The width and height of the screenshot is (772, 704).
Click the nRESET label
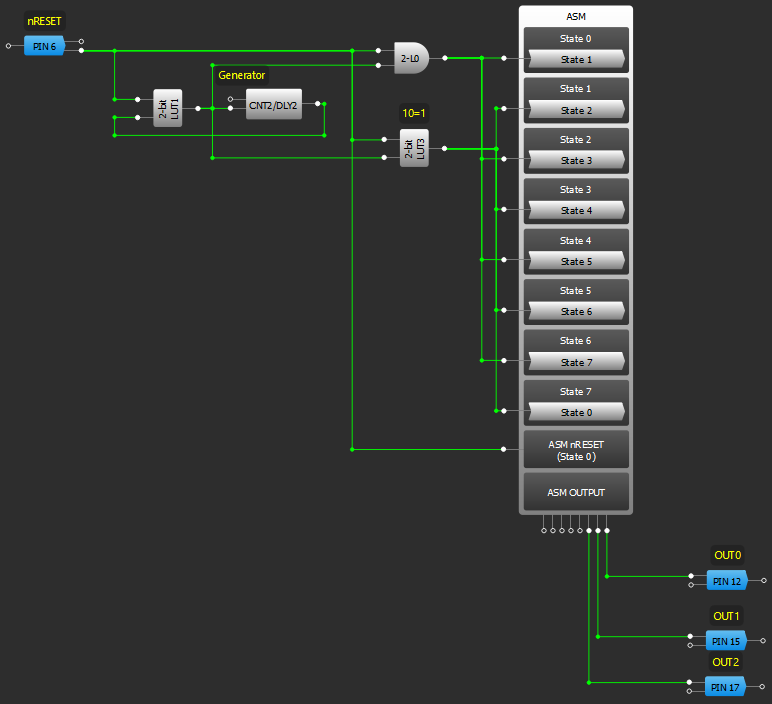pyautogui.click(x=44, y=21)
